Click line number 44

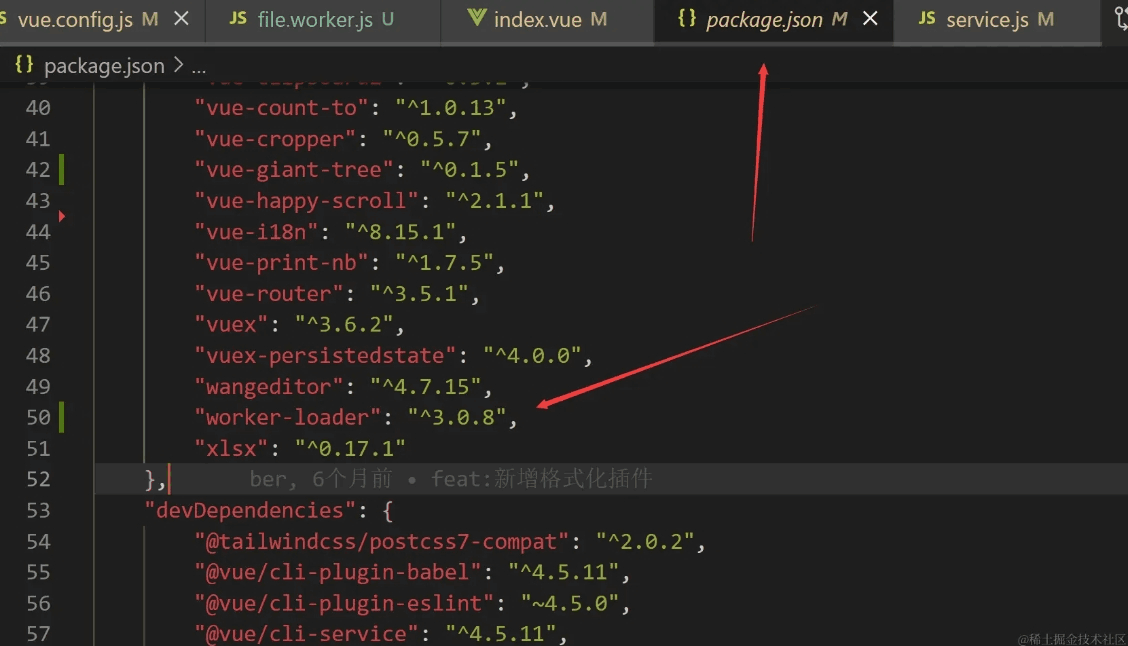[38, 232]
